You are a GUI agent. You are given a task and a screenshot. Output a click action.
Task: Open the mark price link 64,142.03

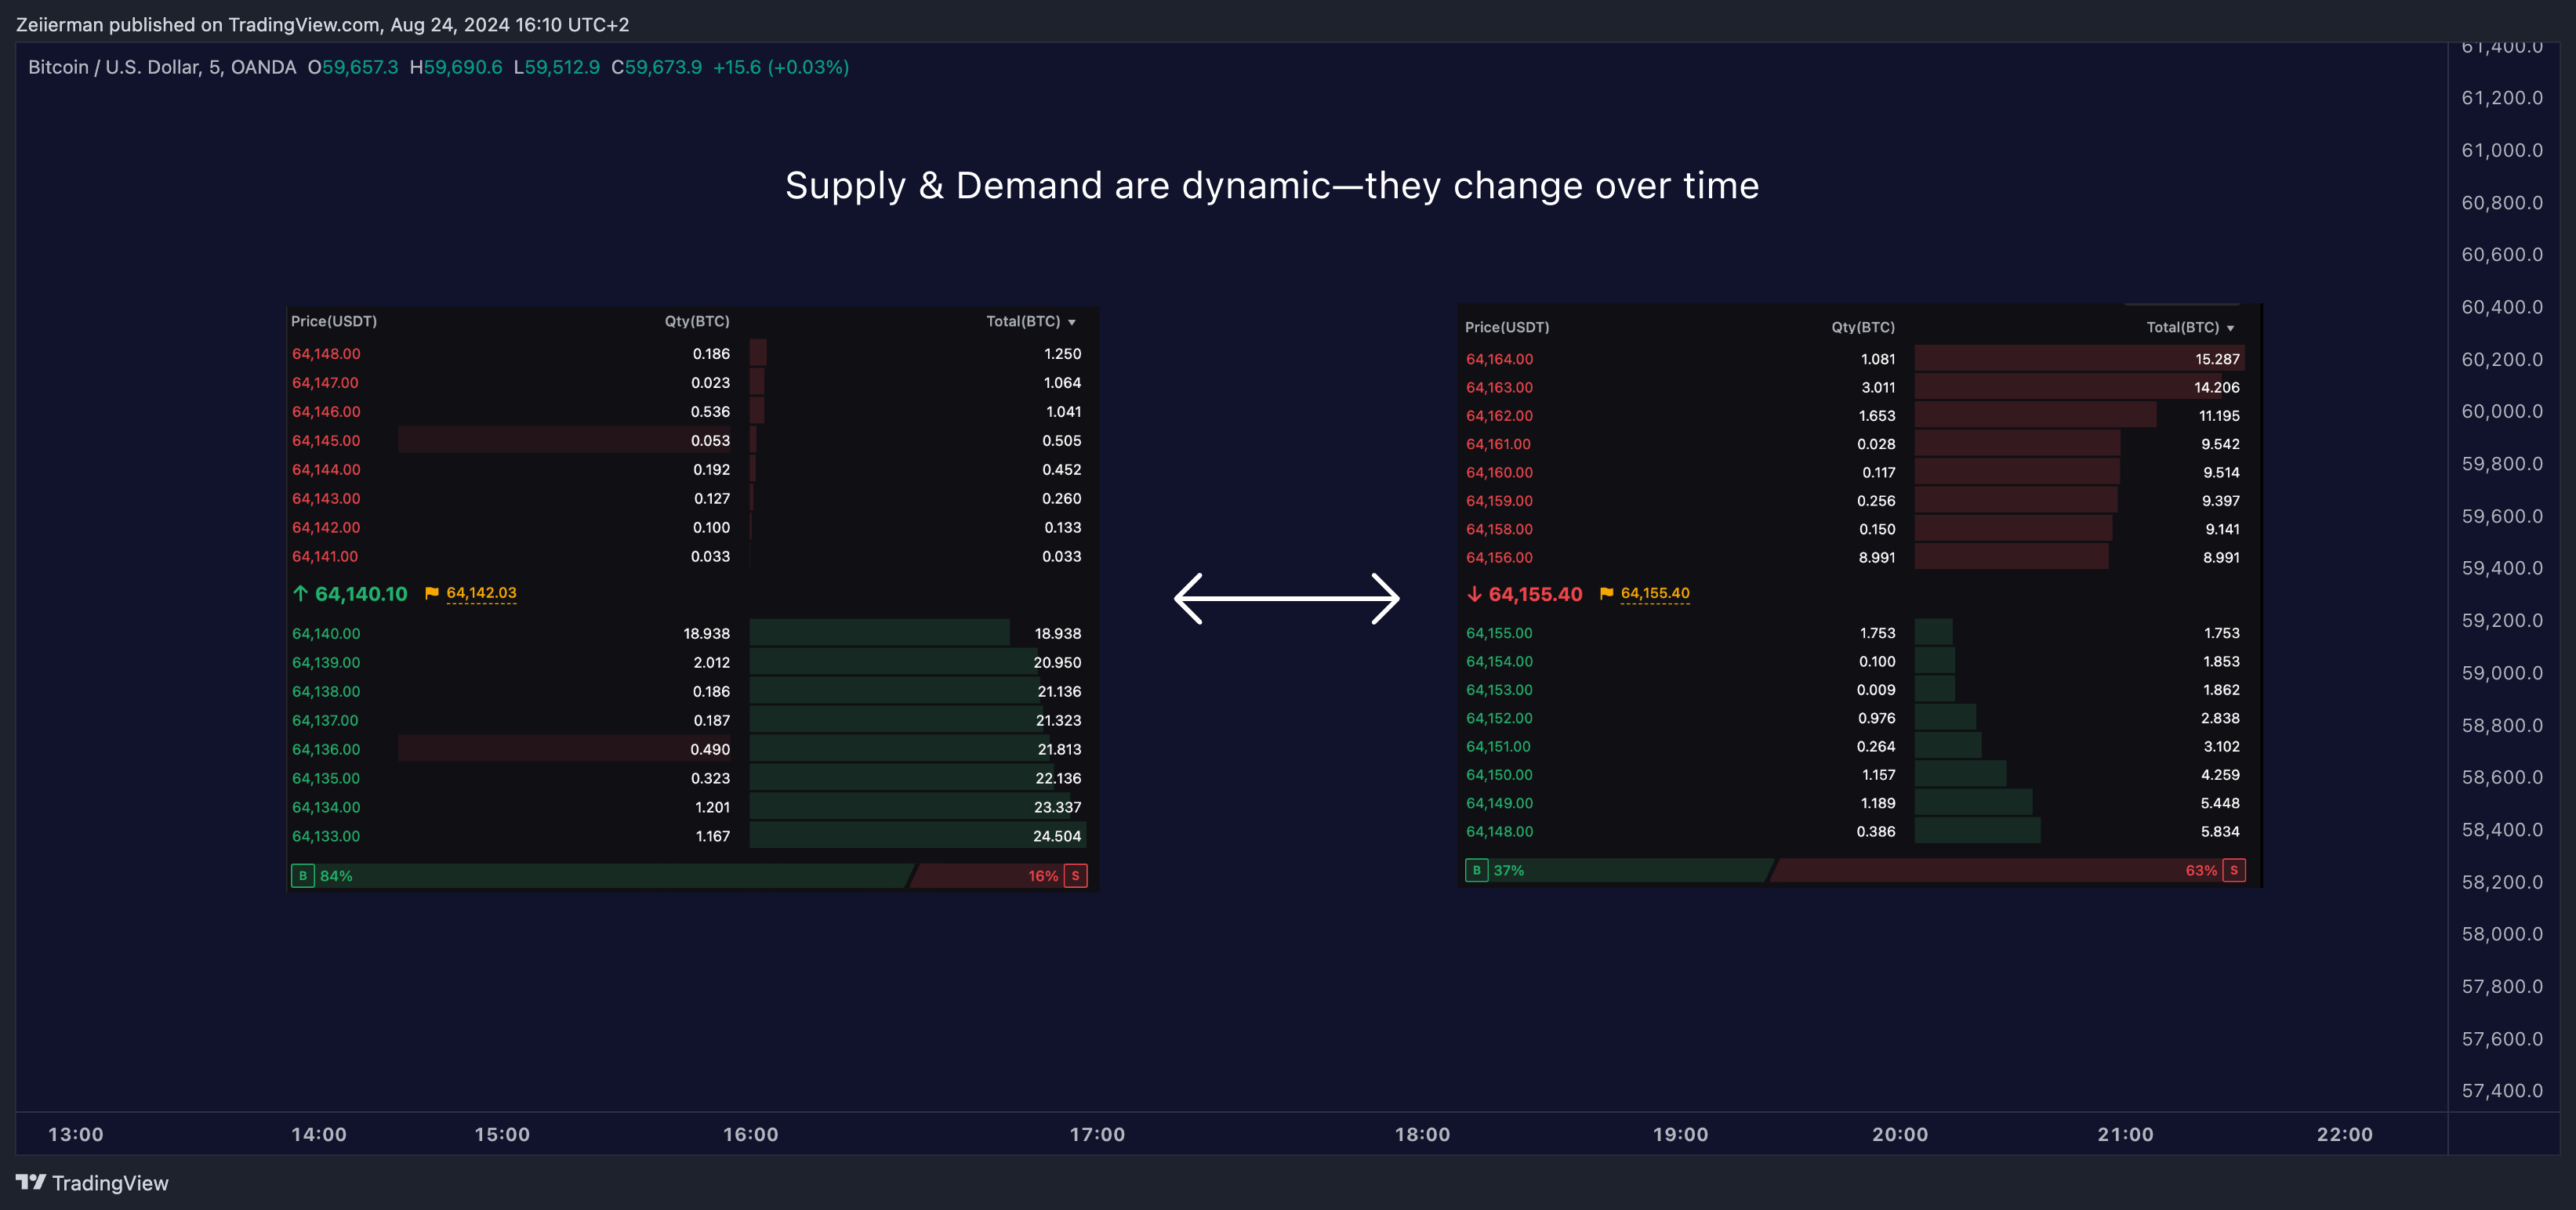click(x=481, y=593)
